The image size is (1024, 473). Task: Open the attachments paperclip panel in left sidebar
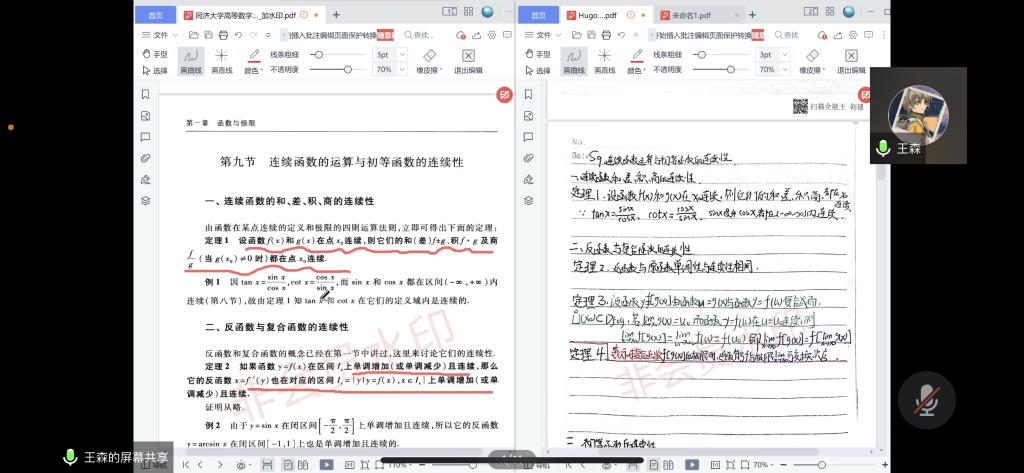tap(146, 158)
